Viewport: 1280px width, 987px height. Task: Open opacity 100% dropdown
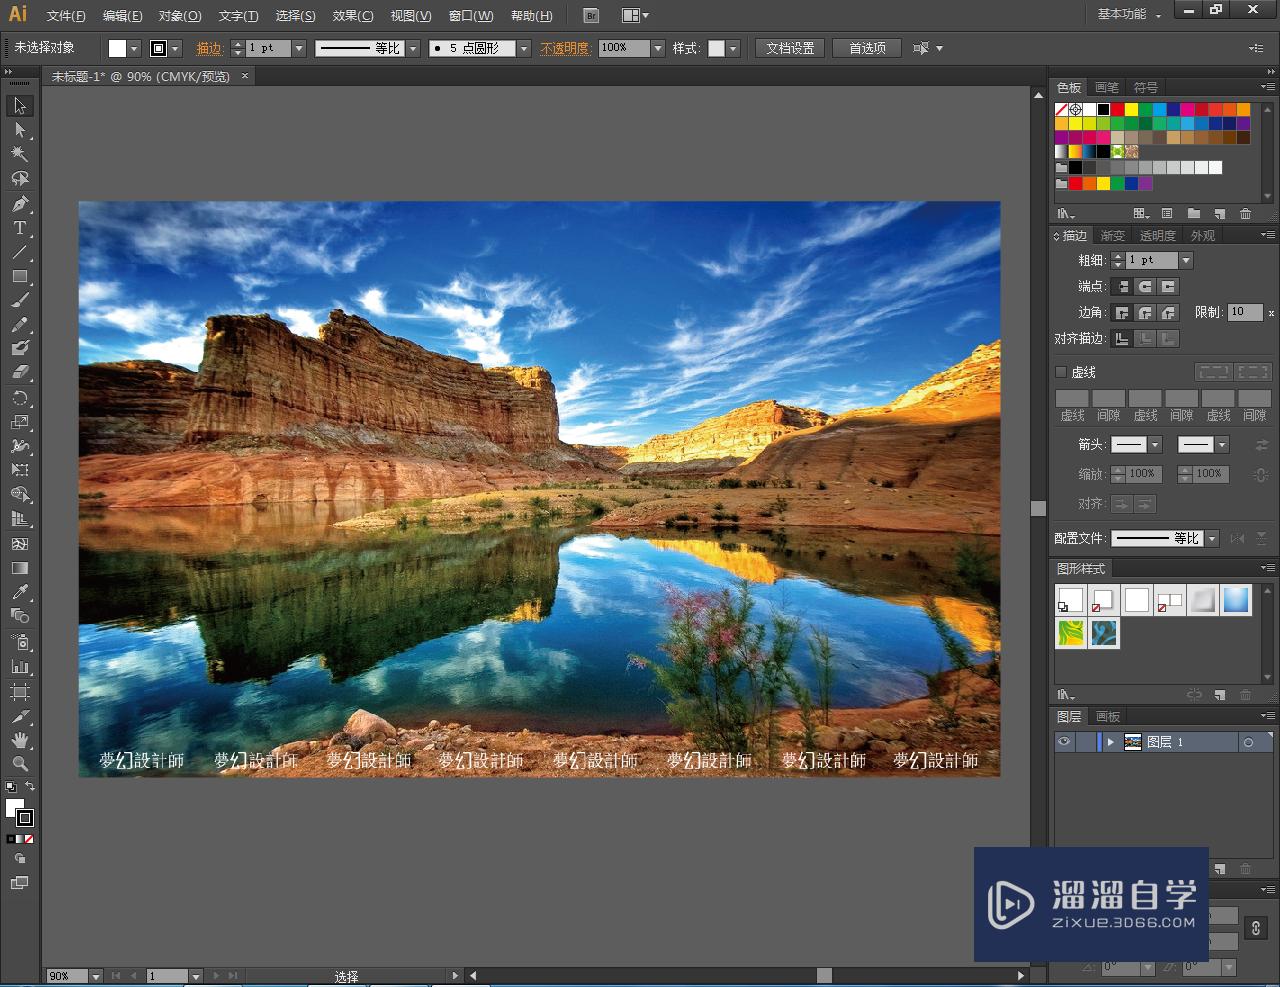(x=658, y=48)
